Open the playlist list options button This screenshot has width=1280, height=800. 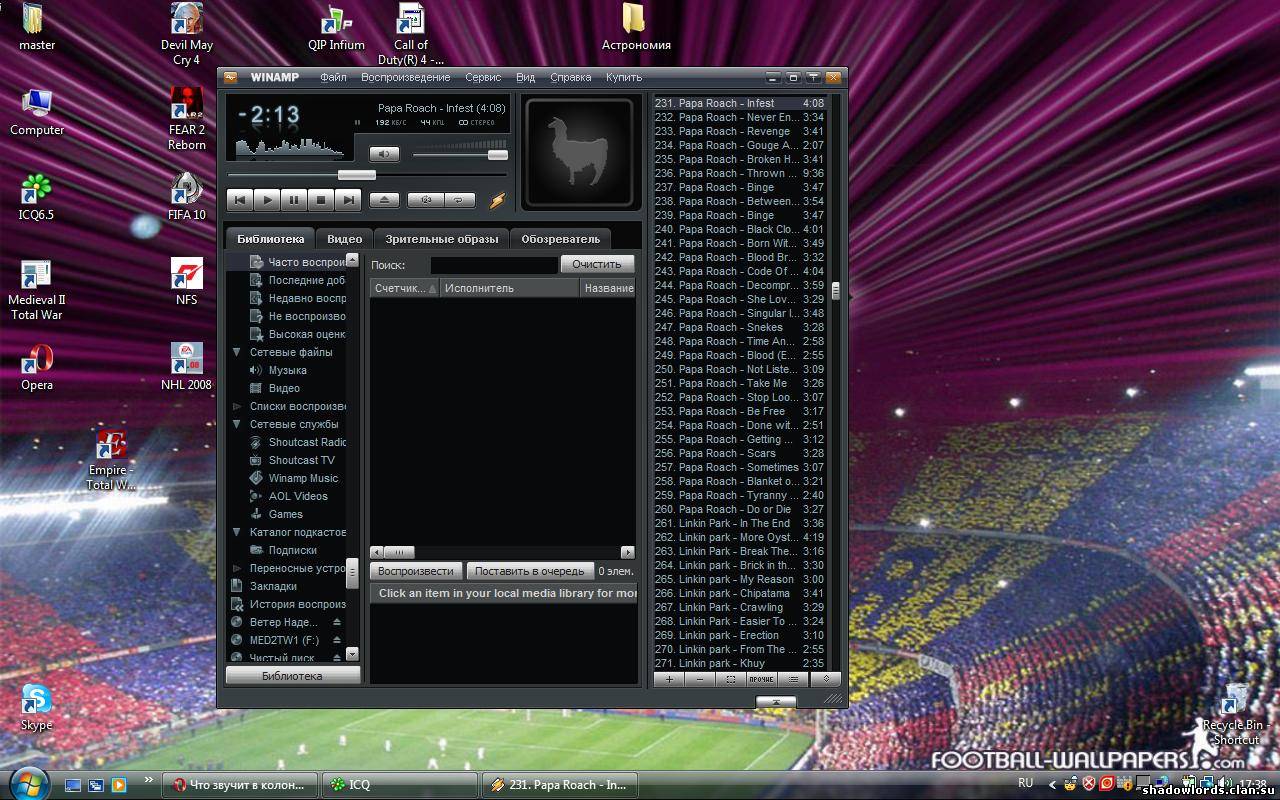pos(793,679)
